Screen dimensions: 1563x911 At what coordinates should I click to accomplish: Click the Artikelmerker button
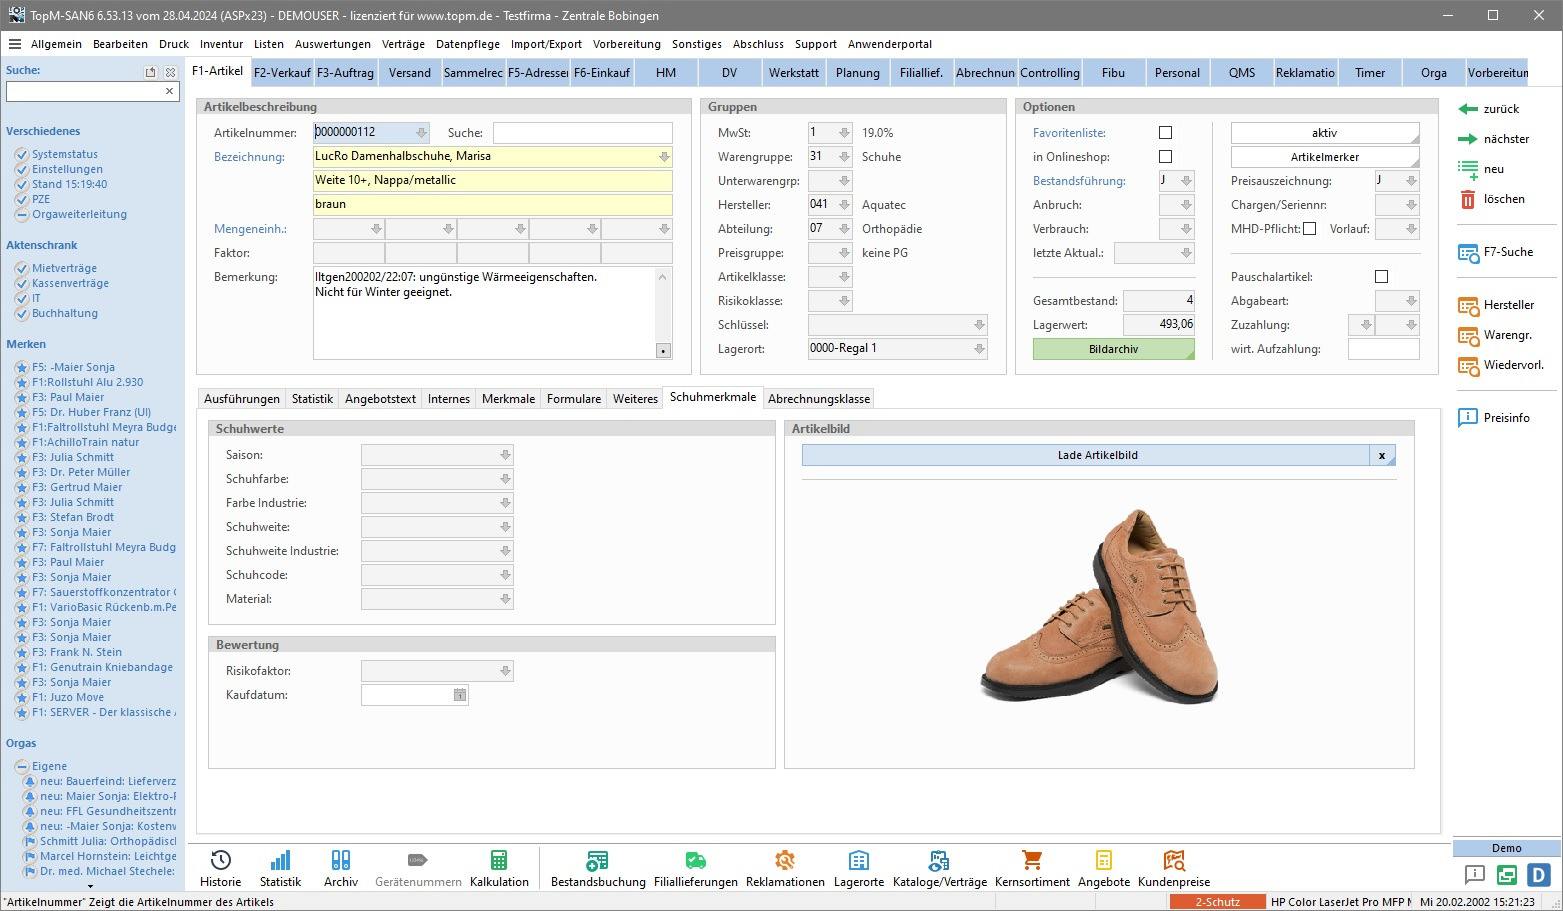click(x=1325, y=157)
